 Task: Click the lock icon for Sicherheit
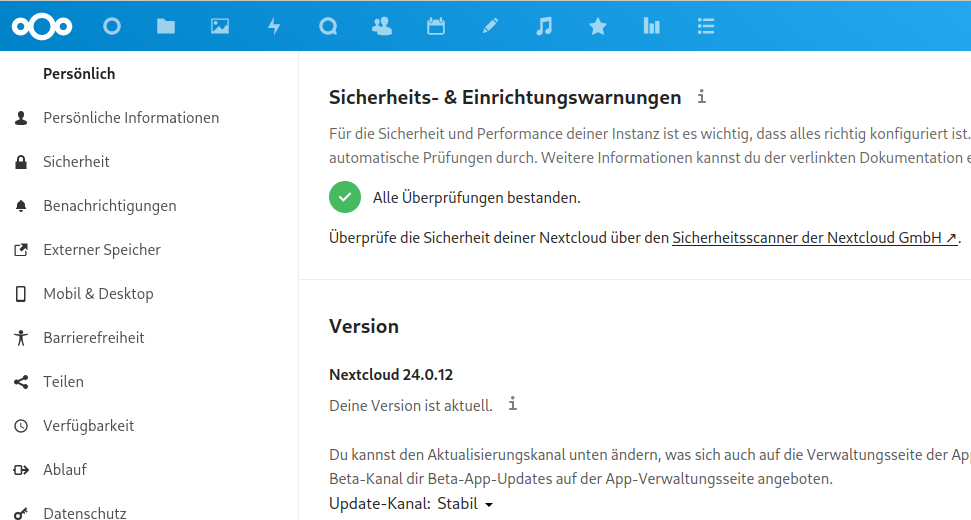(21, 162)
